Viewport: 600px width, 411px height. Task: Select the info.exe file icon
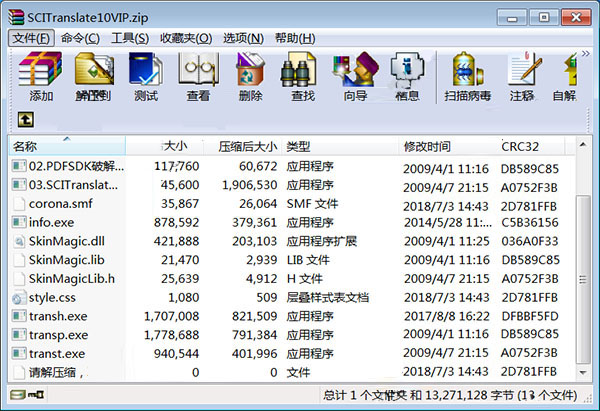19,222
